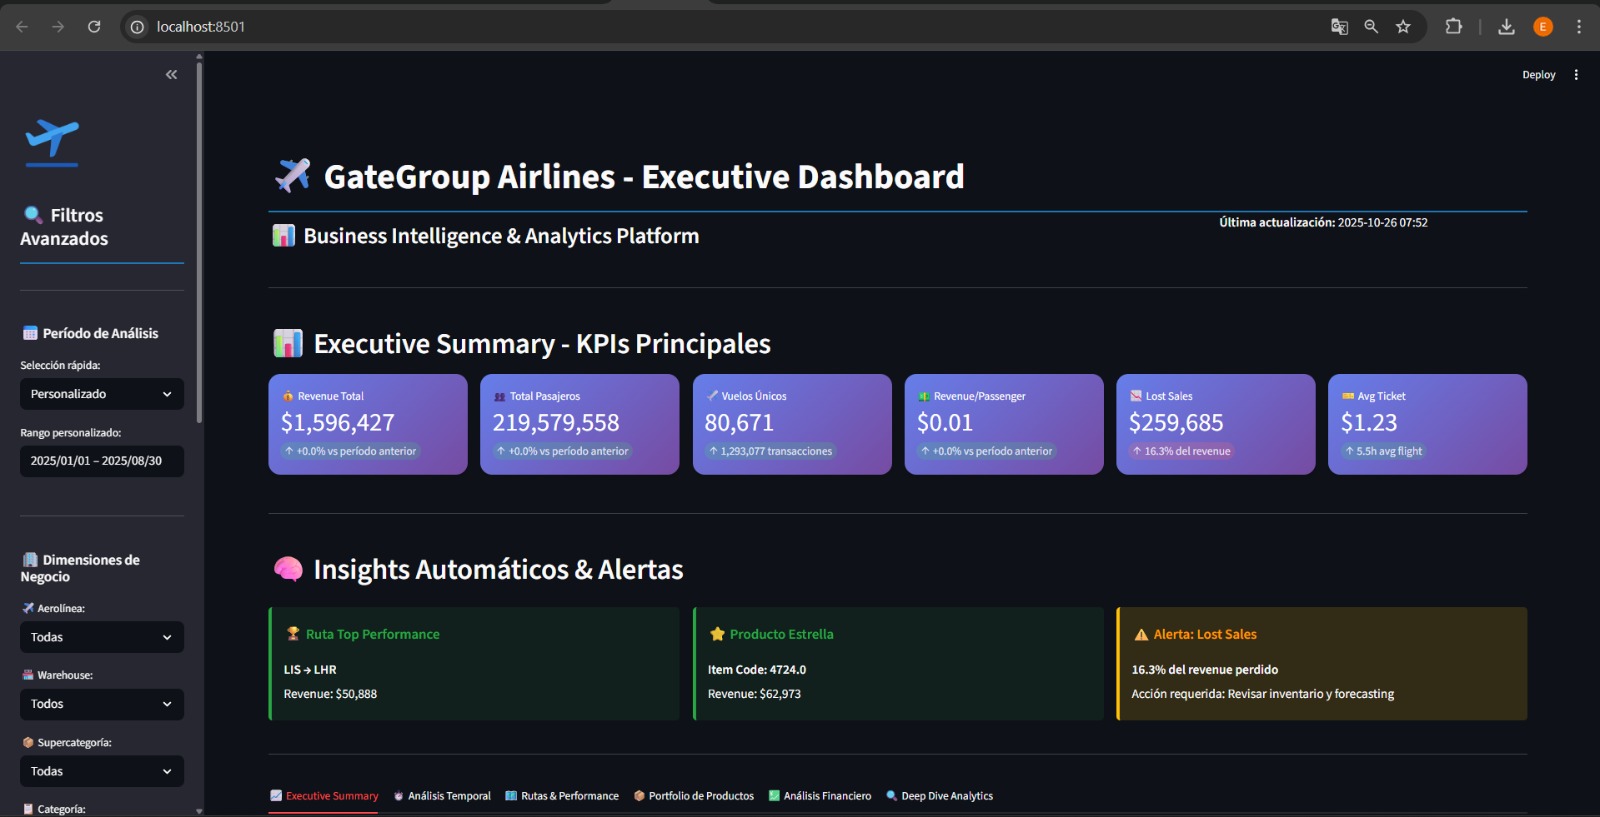Screen dimensions: 1600x817
Task: Click the Producto Estrella star icon
Action: [717, 634]
